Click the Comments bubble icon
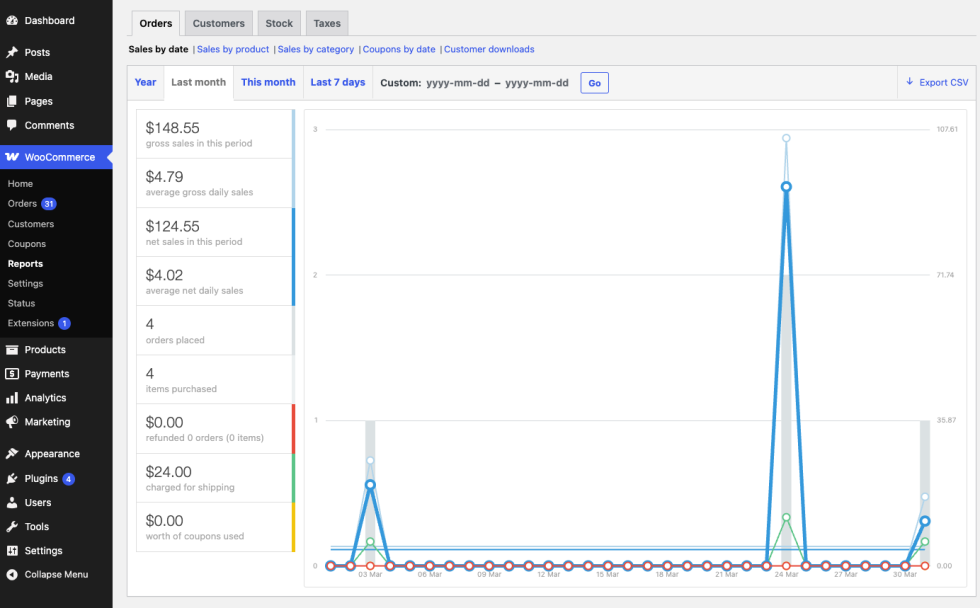 click(x=12, y=126)
